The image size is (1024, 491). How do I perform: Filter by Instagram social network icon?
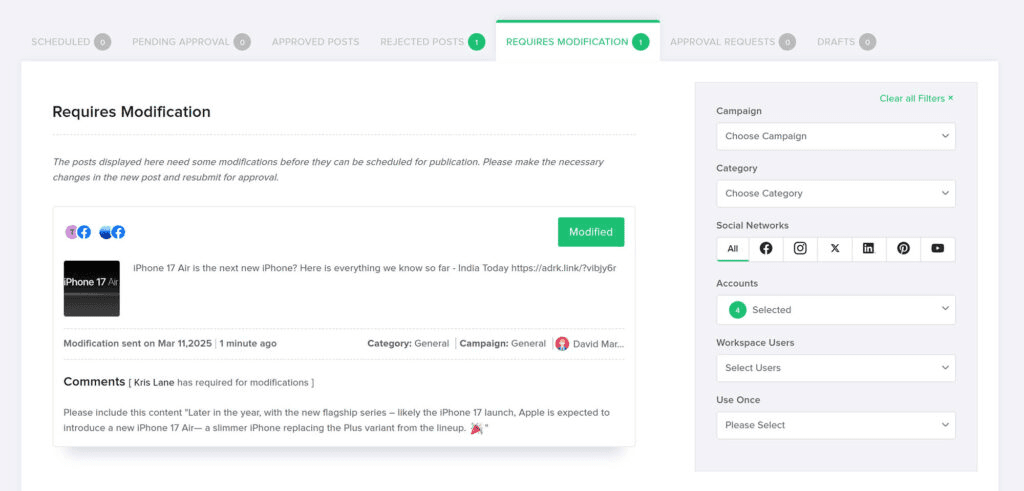pyautogui.click(x=800, y=249)
